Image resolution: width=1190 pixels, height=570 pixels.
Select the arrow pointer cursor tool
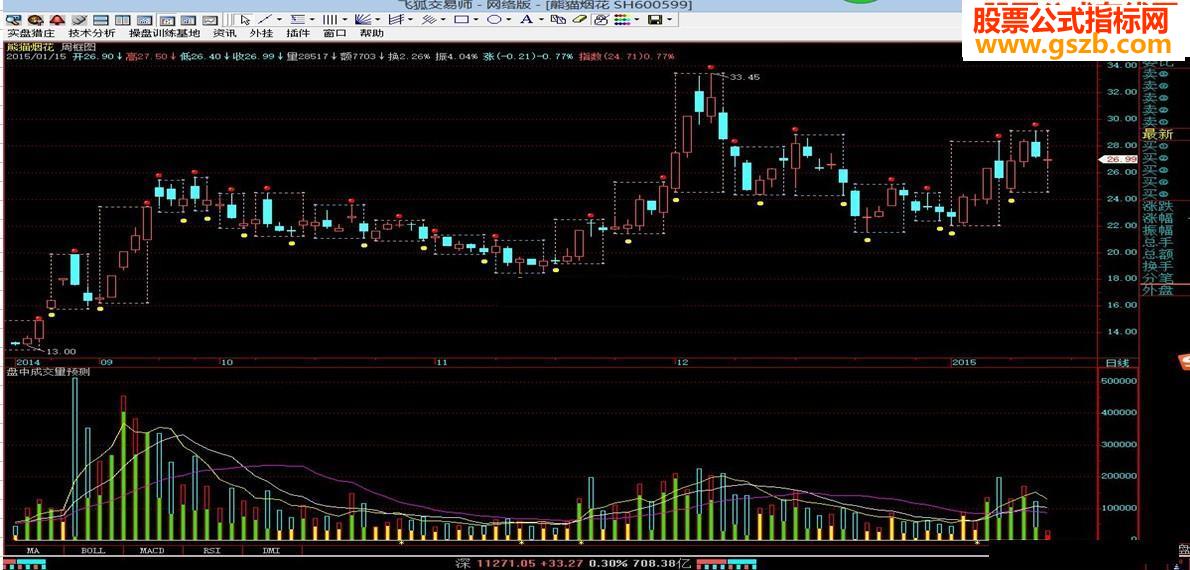(x=245, y=20)
